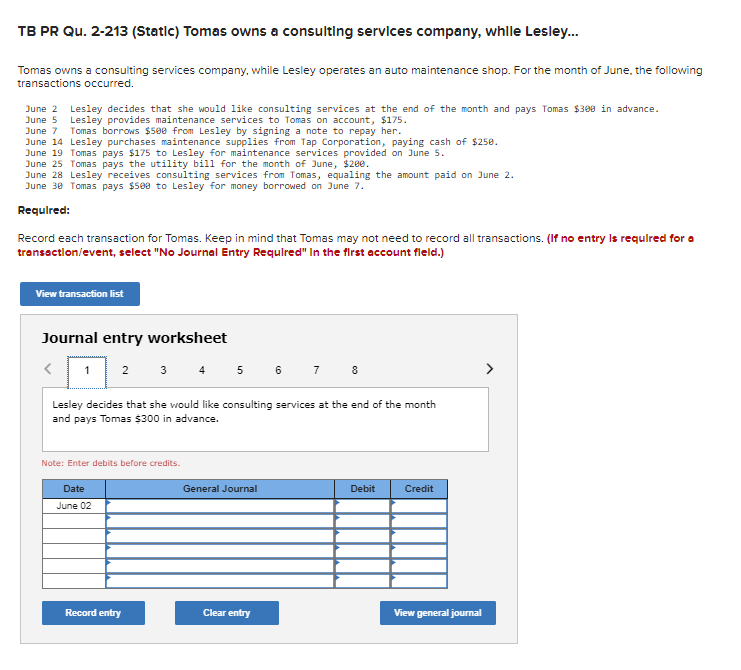Screen dimensions: 741x670
Task: Open General Journal account field, third row
Action: 220,536
